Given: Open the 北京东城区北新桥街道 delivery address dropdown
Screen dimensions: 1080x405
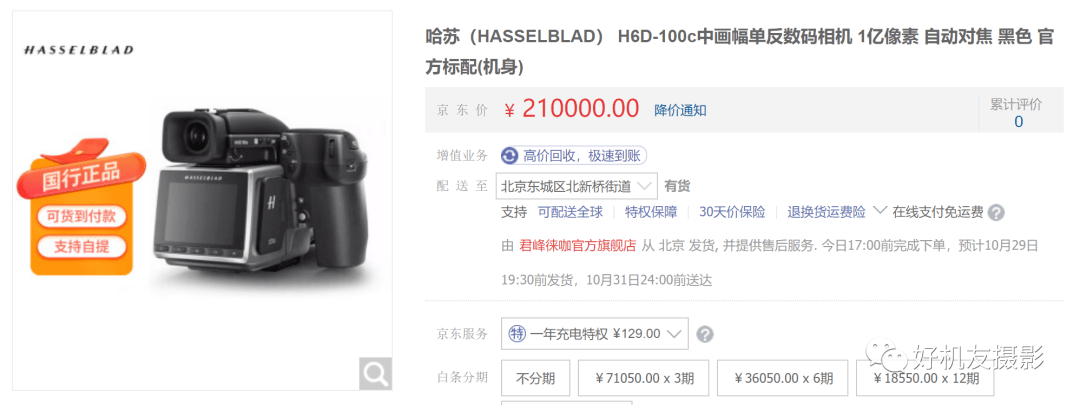Looking at the screenshot, I should (x=577, y=186).
